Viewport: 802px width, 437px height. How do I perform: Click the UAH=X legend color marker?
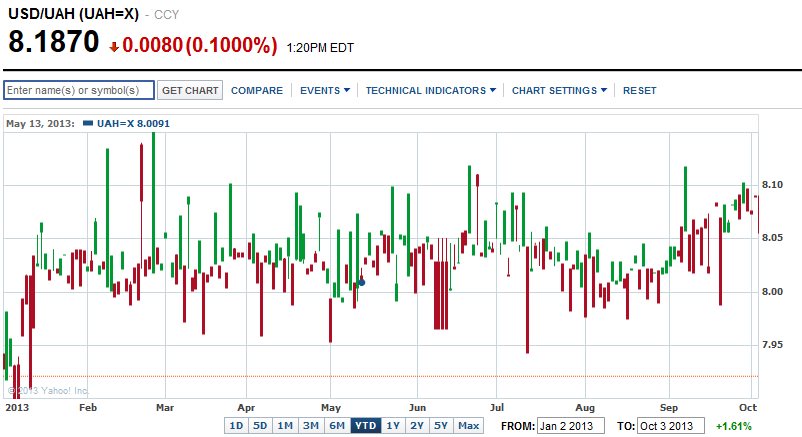[x=88, y=123]
